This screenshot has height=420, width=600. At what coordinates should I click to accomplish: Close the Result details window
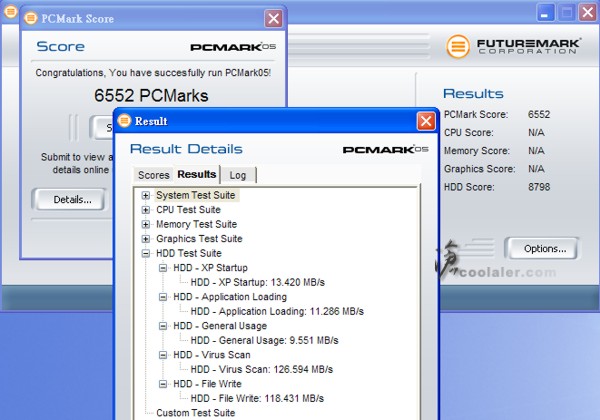(426, 121)
